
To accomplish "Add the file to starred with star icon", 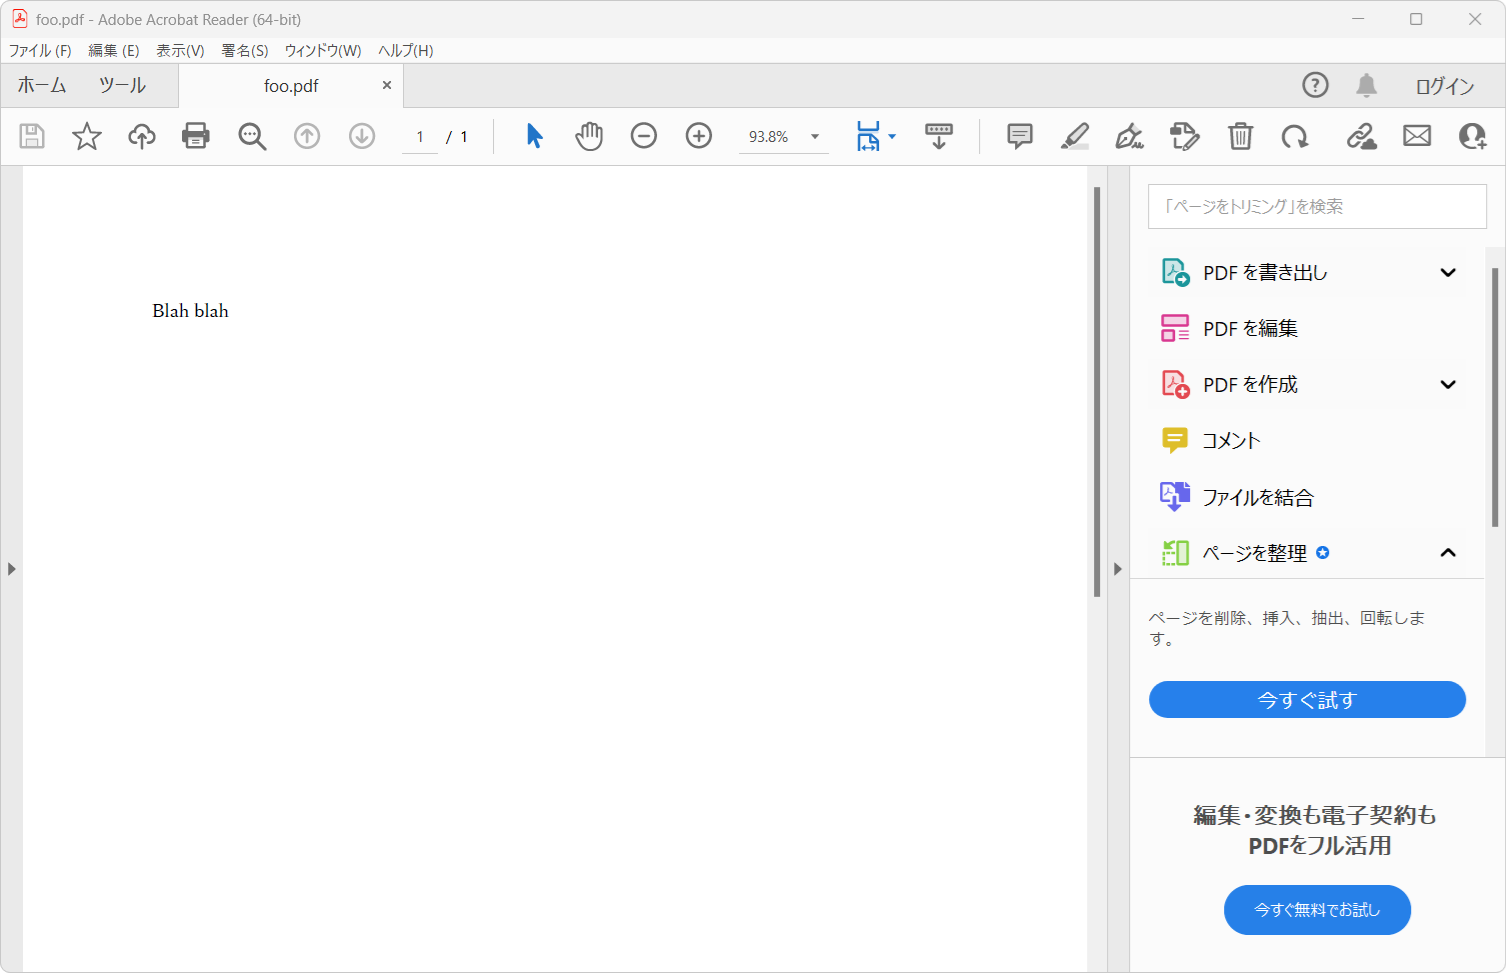I will pyautogui.click(x=87, y=136).
